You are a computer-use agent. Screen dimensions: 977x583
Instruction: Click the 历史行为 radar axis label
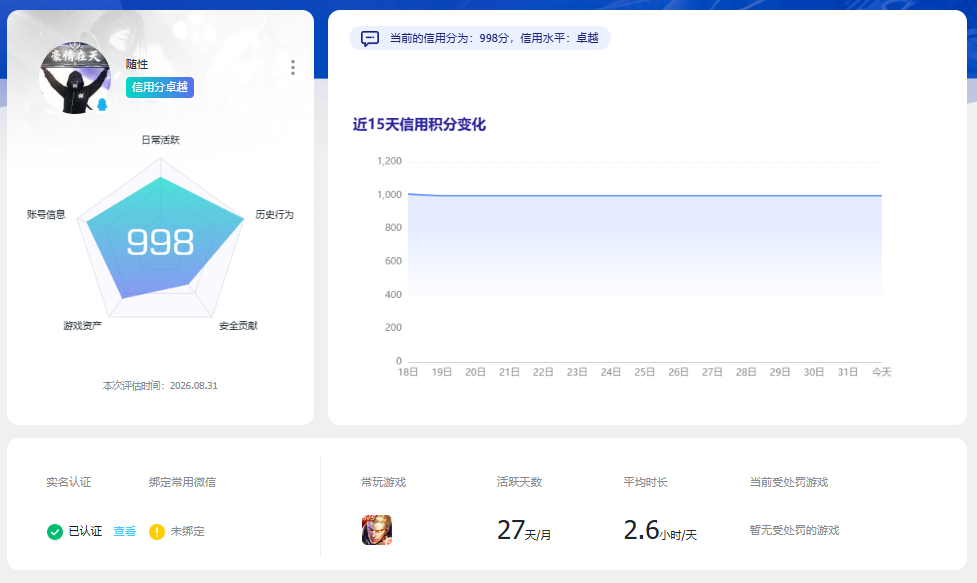pyautogui.click(x=274, y=215)
